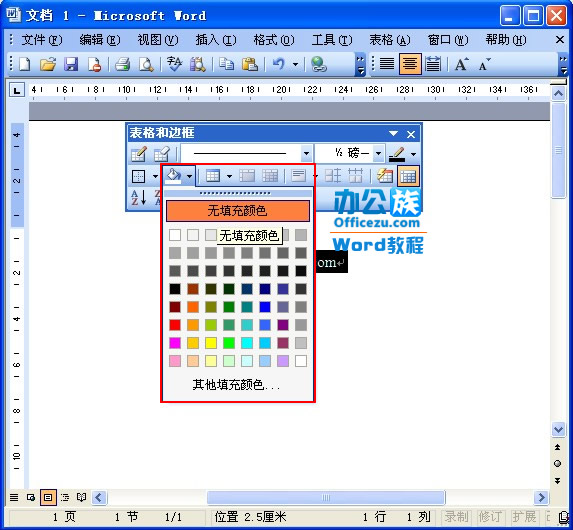Open 其他填充颜色... option
Screen dimensions: 573x530
(x=236, y=385)
